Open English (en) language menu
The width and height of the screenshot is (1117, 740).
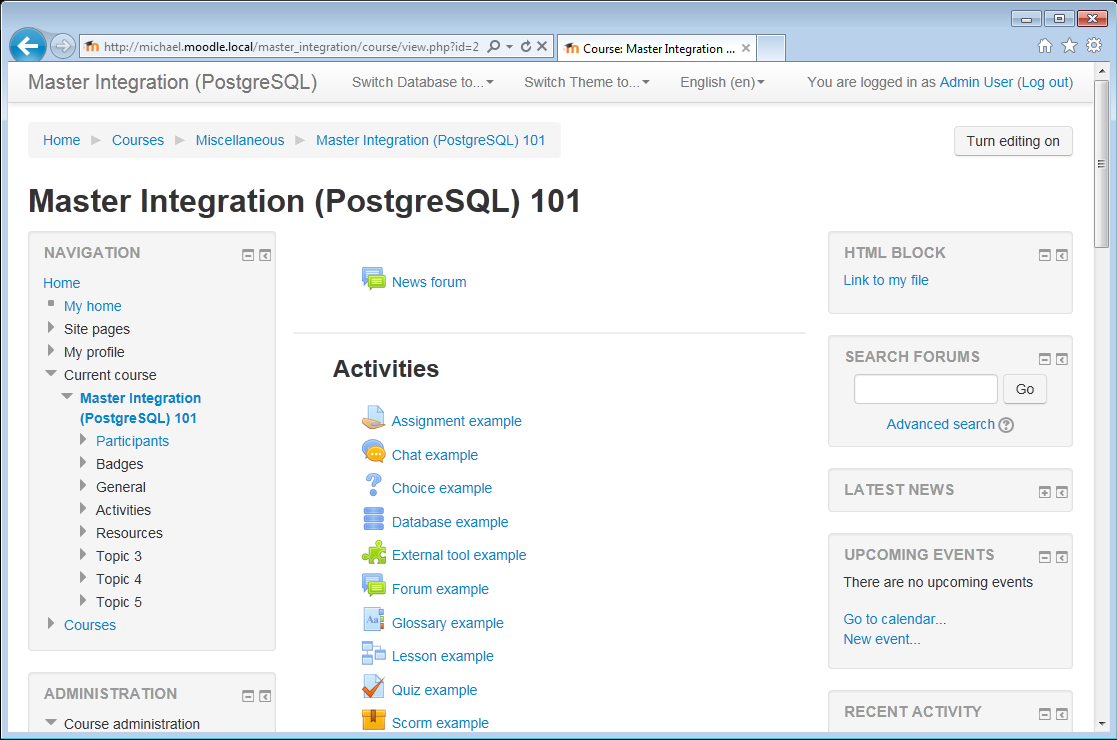(x=722, y=82)
